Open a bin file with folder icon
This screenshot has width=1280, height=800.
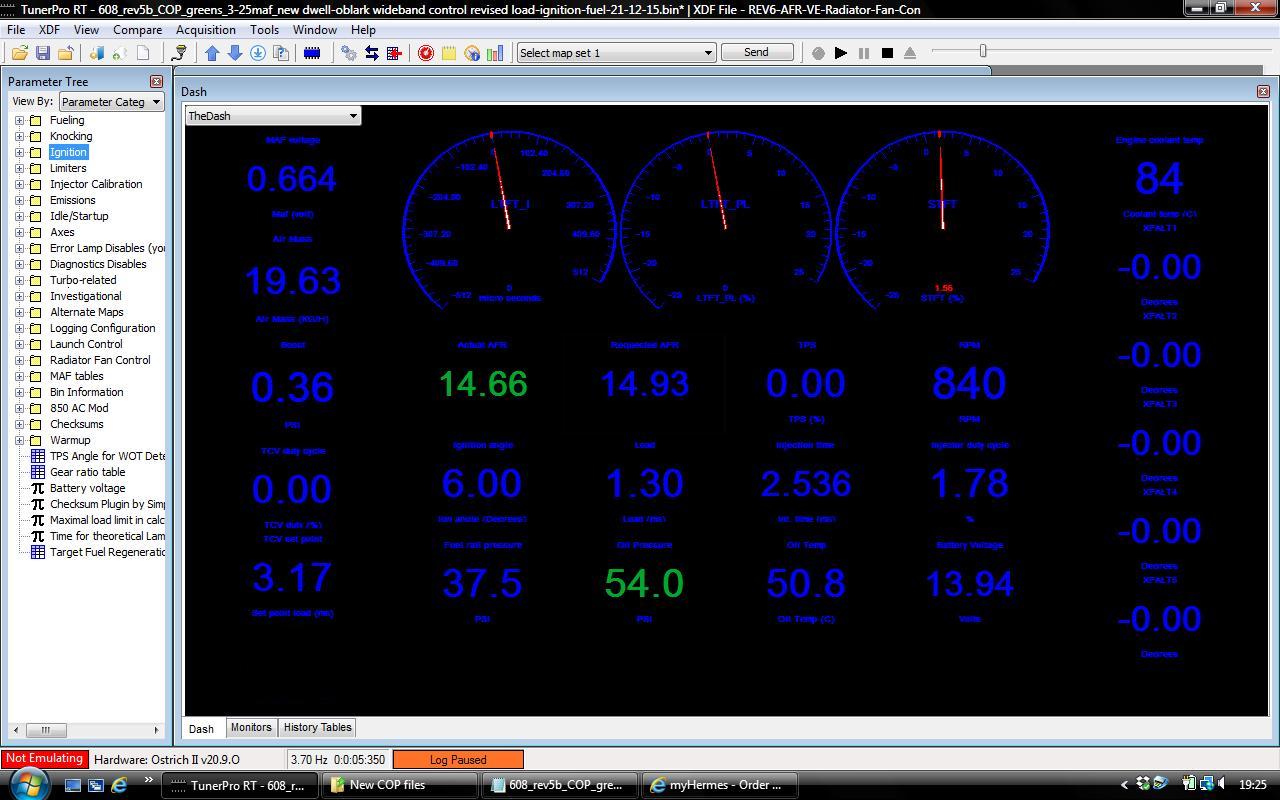pos(19,53)
